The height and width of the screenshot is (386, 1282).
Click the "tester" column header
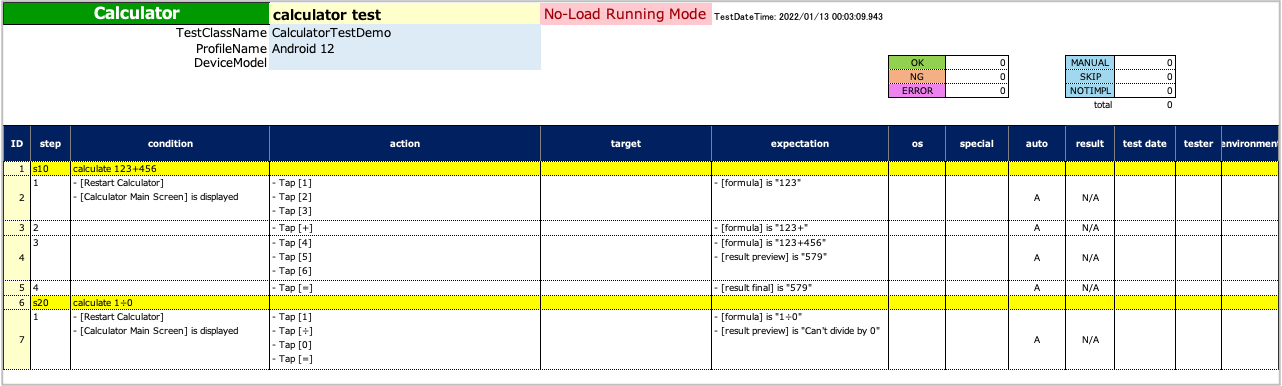point(1198,144)
